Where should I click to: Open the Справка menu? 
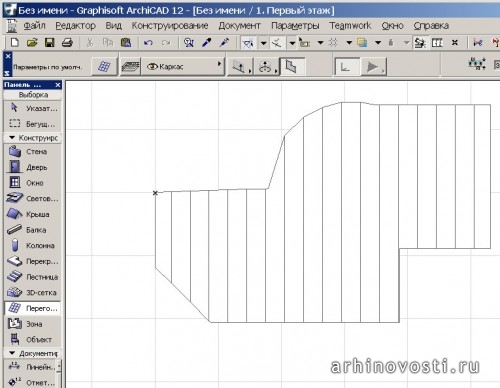click(x=431, y=25)
